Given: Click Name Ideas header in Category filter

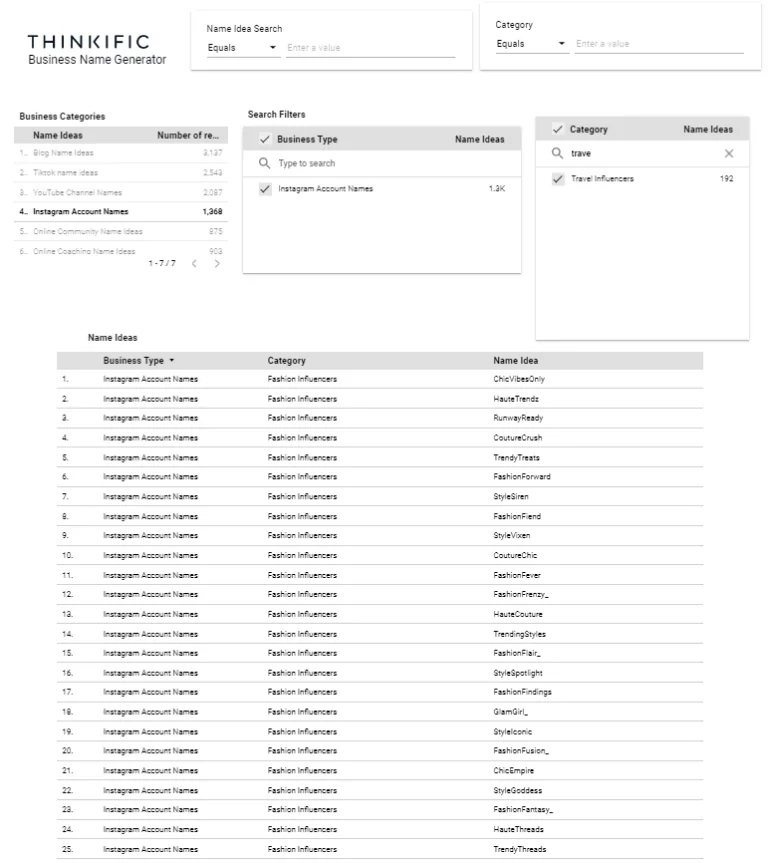Looking at the screenshot, I should pyautogui.click(x=707, y=129).
